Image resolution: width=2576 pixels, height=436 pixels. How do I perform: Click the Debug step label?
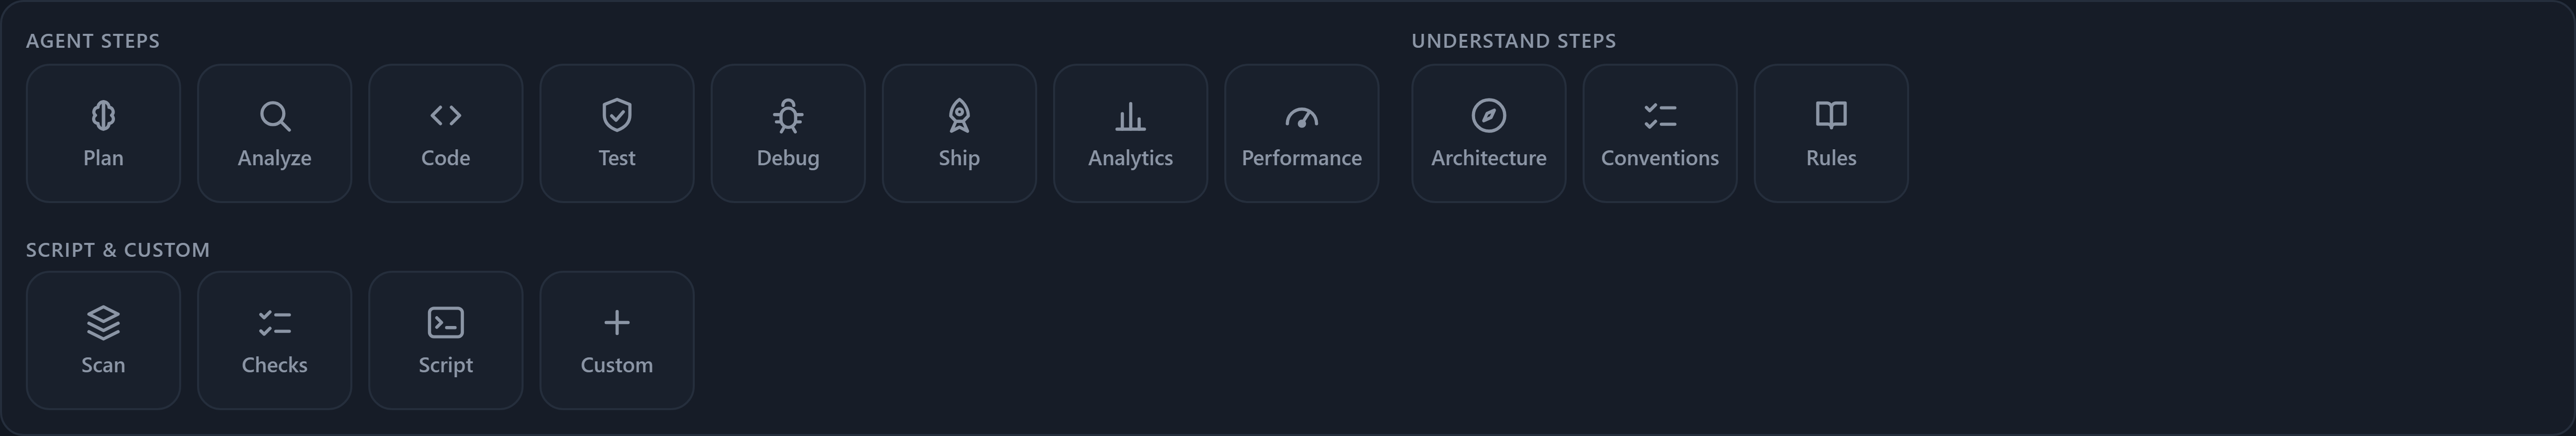[788, 158]
